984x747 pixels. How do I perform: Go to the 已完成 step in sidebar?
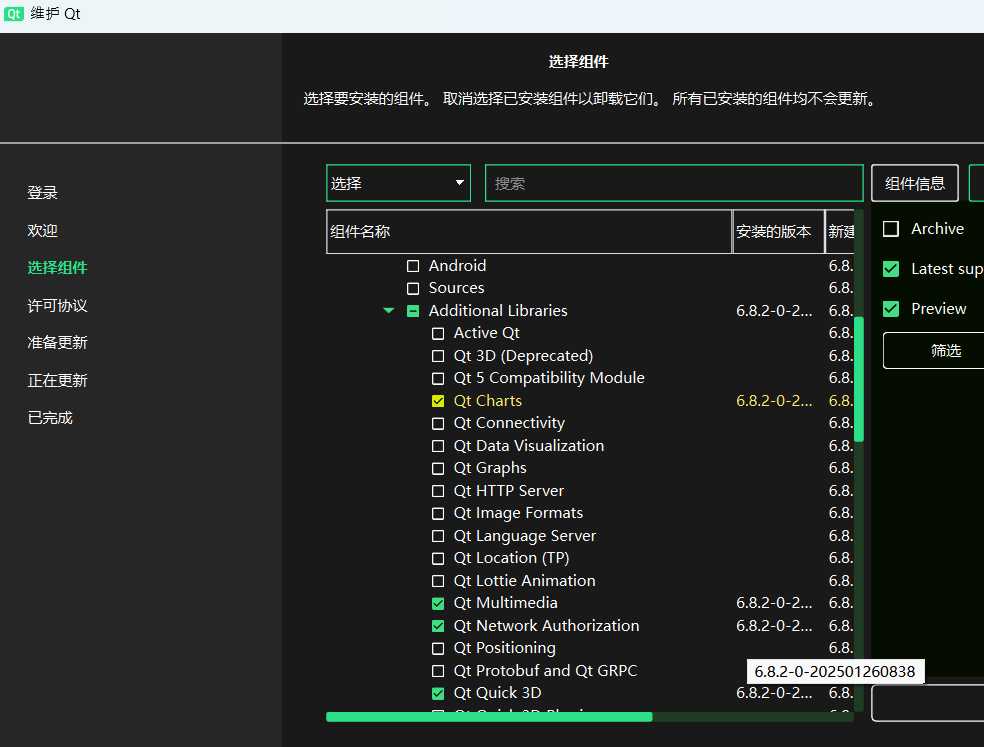[x=50, y=418]
